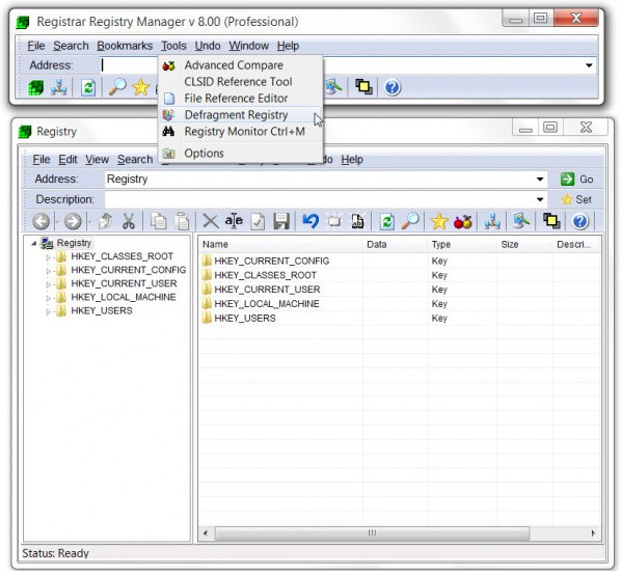Click the apples Compare icon in Registry toolbar
The width and height of the screenshot is (620, 571).
click(x=463, y=222)
